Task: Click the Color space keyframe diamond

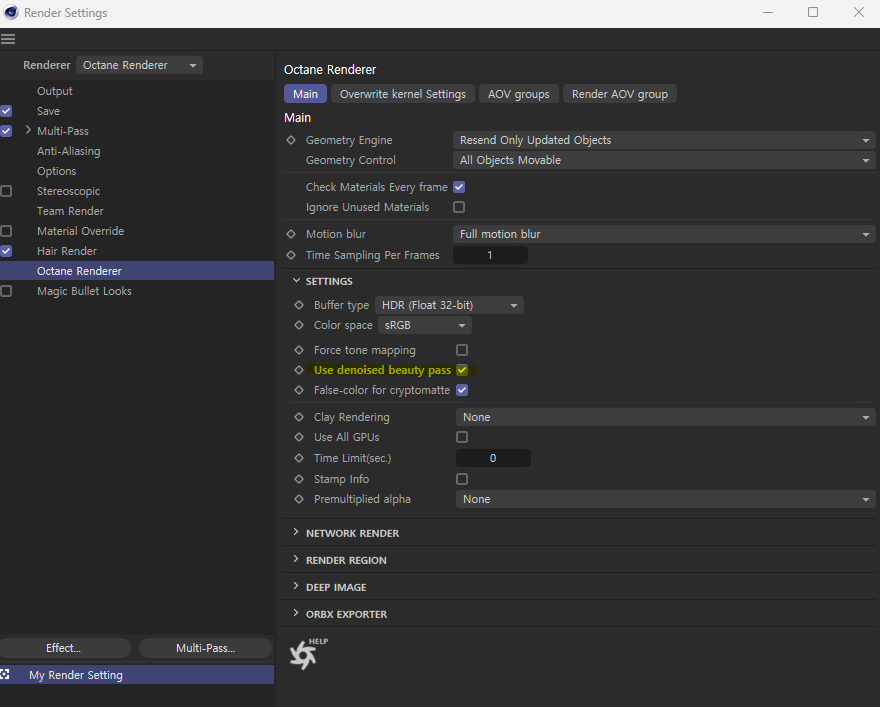Action: (299, 325)
